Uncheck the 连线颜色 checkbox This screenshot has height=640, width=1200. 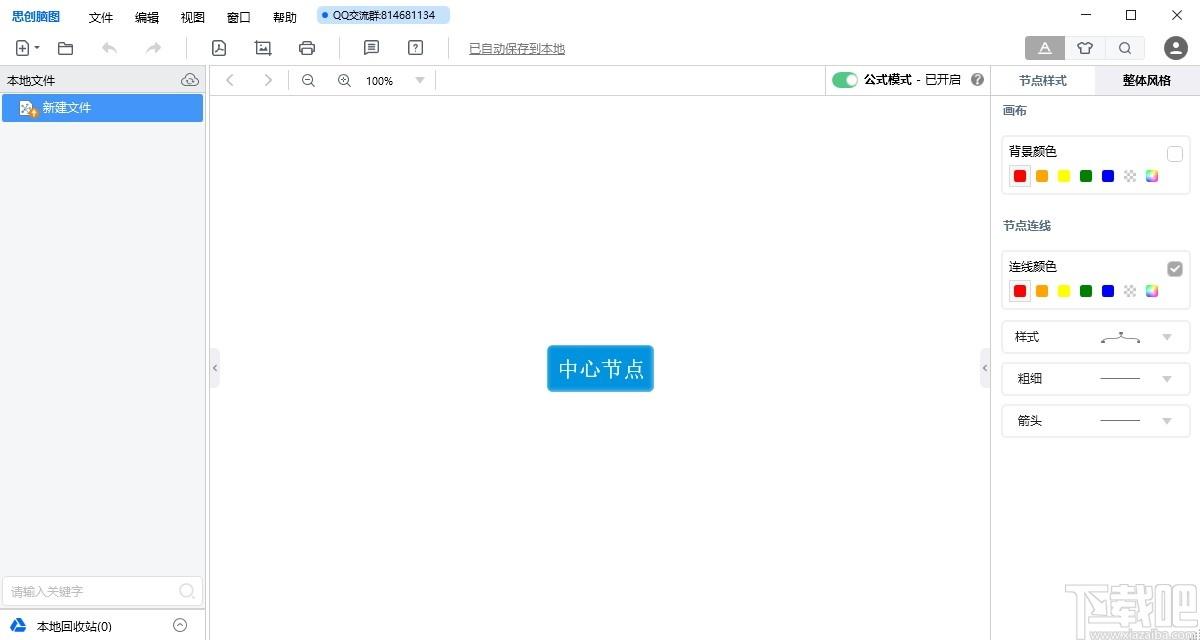[1175, 268]
